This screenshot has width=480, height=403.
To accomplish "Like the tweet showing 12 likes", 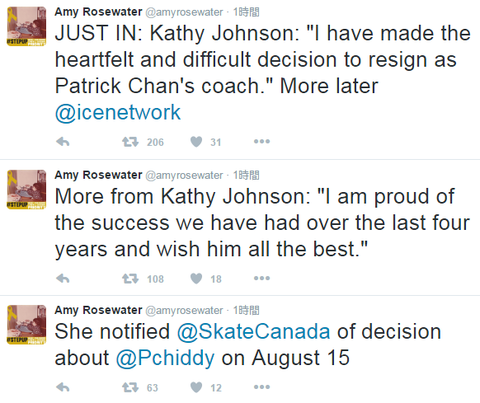I will (196, 387).
